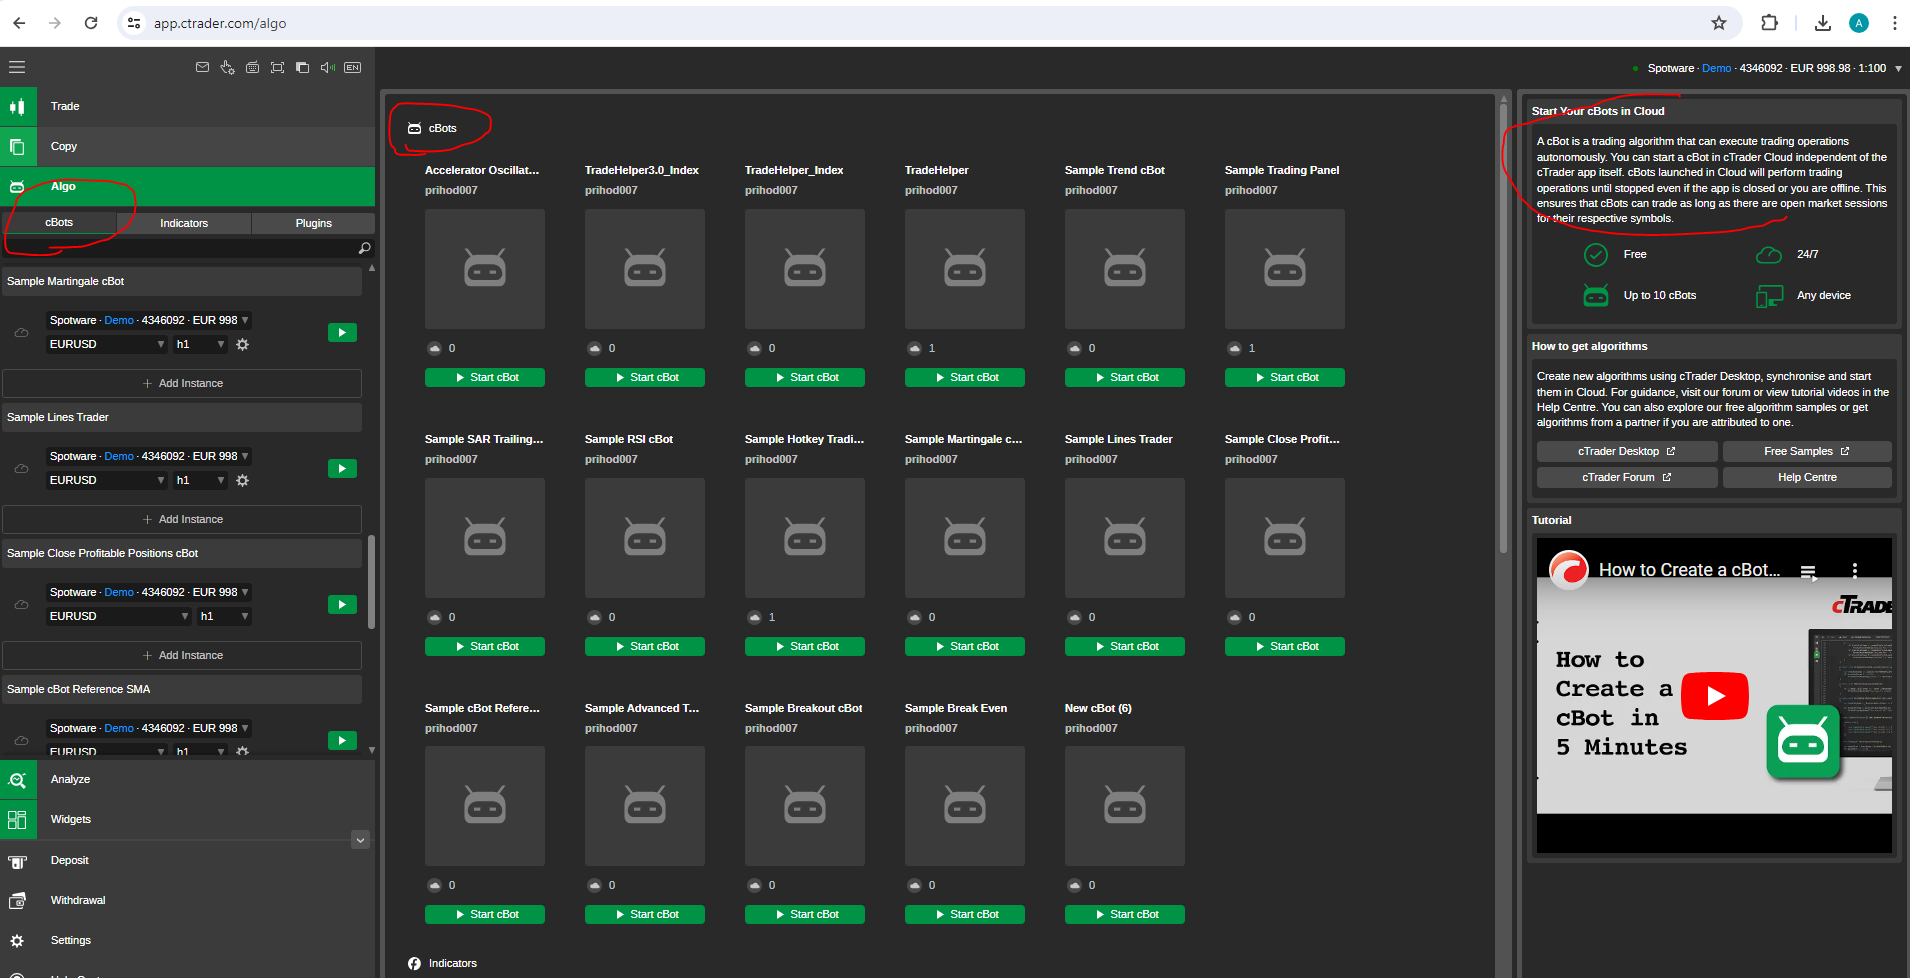Image resolution: width=1910 pixels, height=978 pixels.
Task: Expand sidebar chevron next to Widgets
Action: 361,840
